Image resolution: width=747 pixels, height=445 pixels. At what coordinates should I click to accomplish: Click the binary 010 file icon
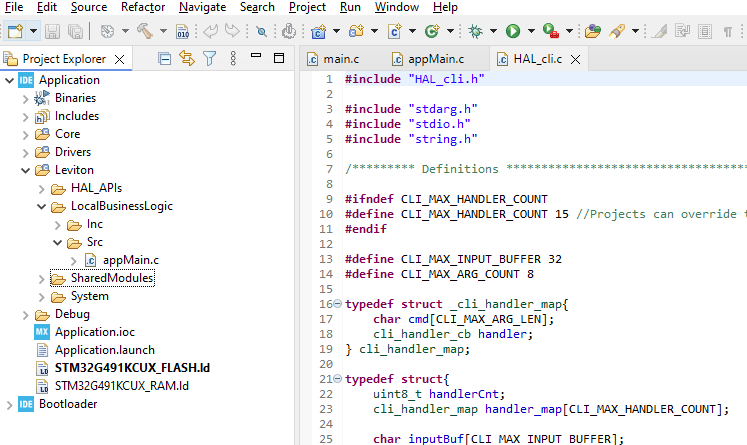click(x=182, y=31)
